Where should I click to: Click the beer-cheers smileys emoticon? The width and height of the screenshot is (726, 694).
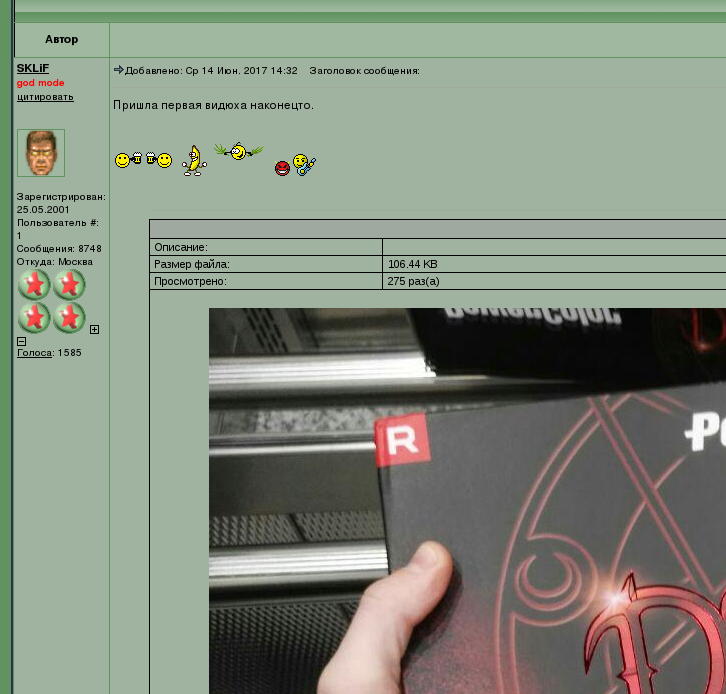pos(144,160)
